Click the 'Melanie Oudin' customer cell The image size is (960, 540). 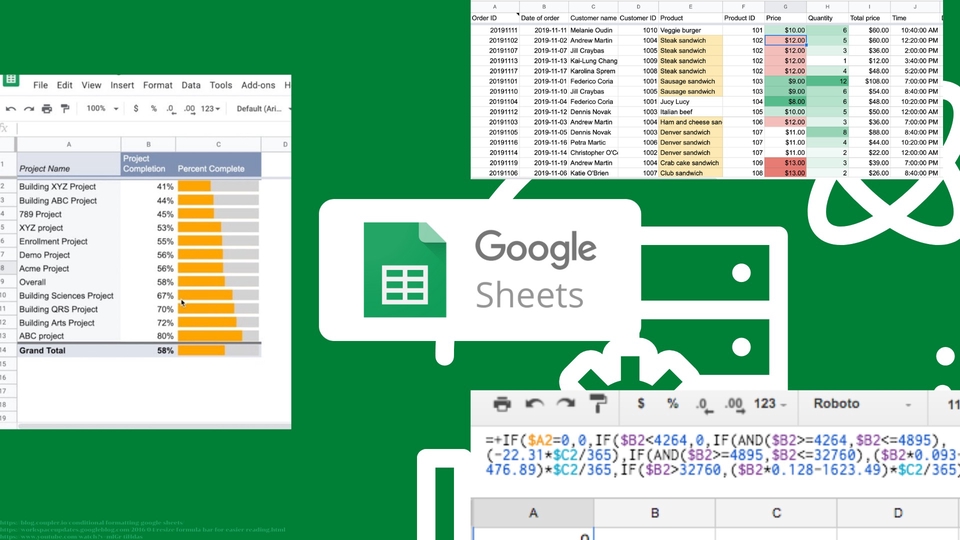click(593, 30)
